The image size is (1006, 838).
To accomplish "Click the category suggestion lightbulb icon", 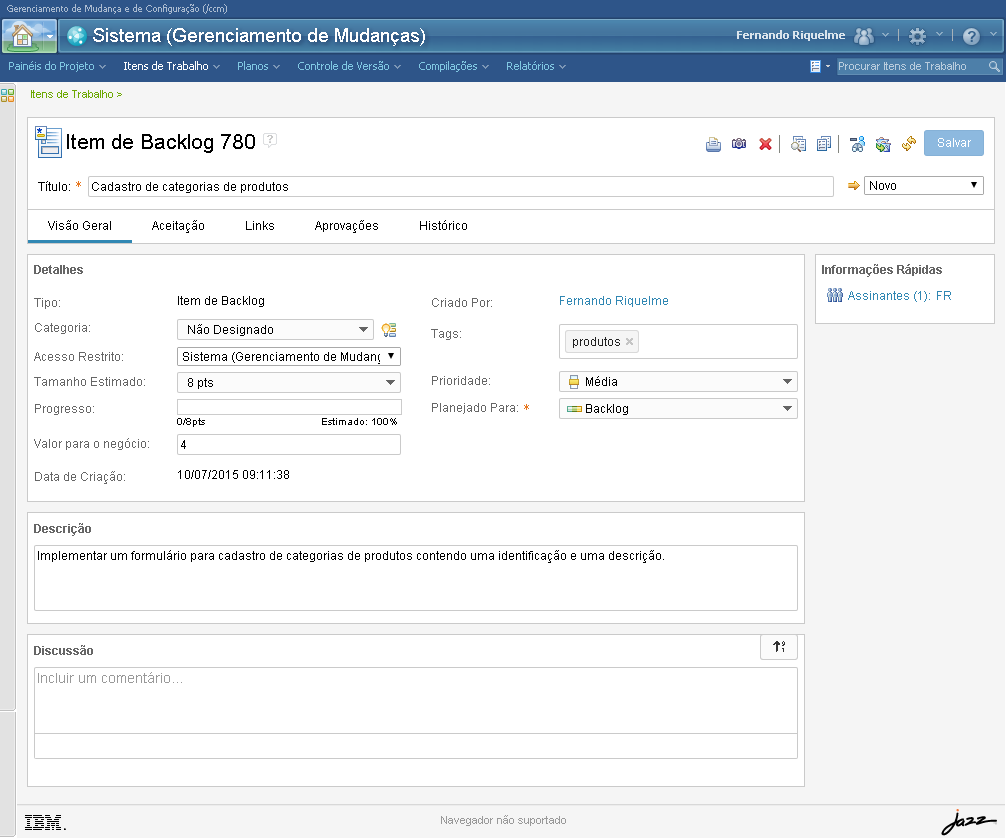I will [x=389, y=330].
